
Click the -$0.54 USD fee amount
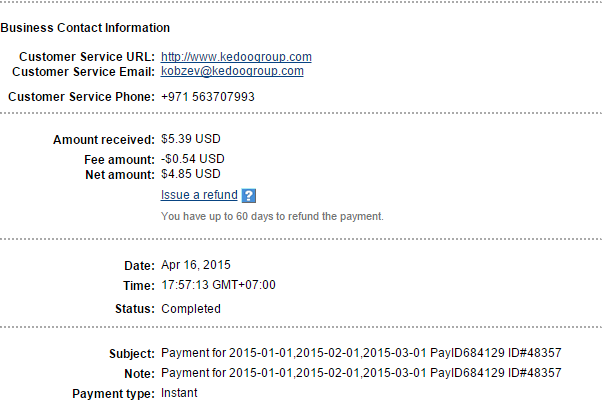tap(193, 159)
